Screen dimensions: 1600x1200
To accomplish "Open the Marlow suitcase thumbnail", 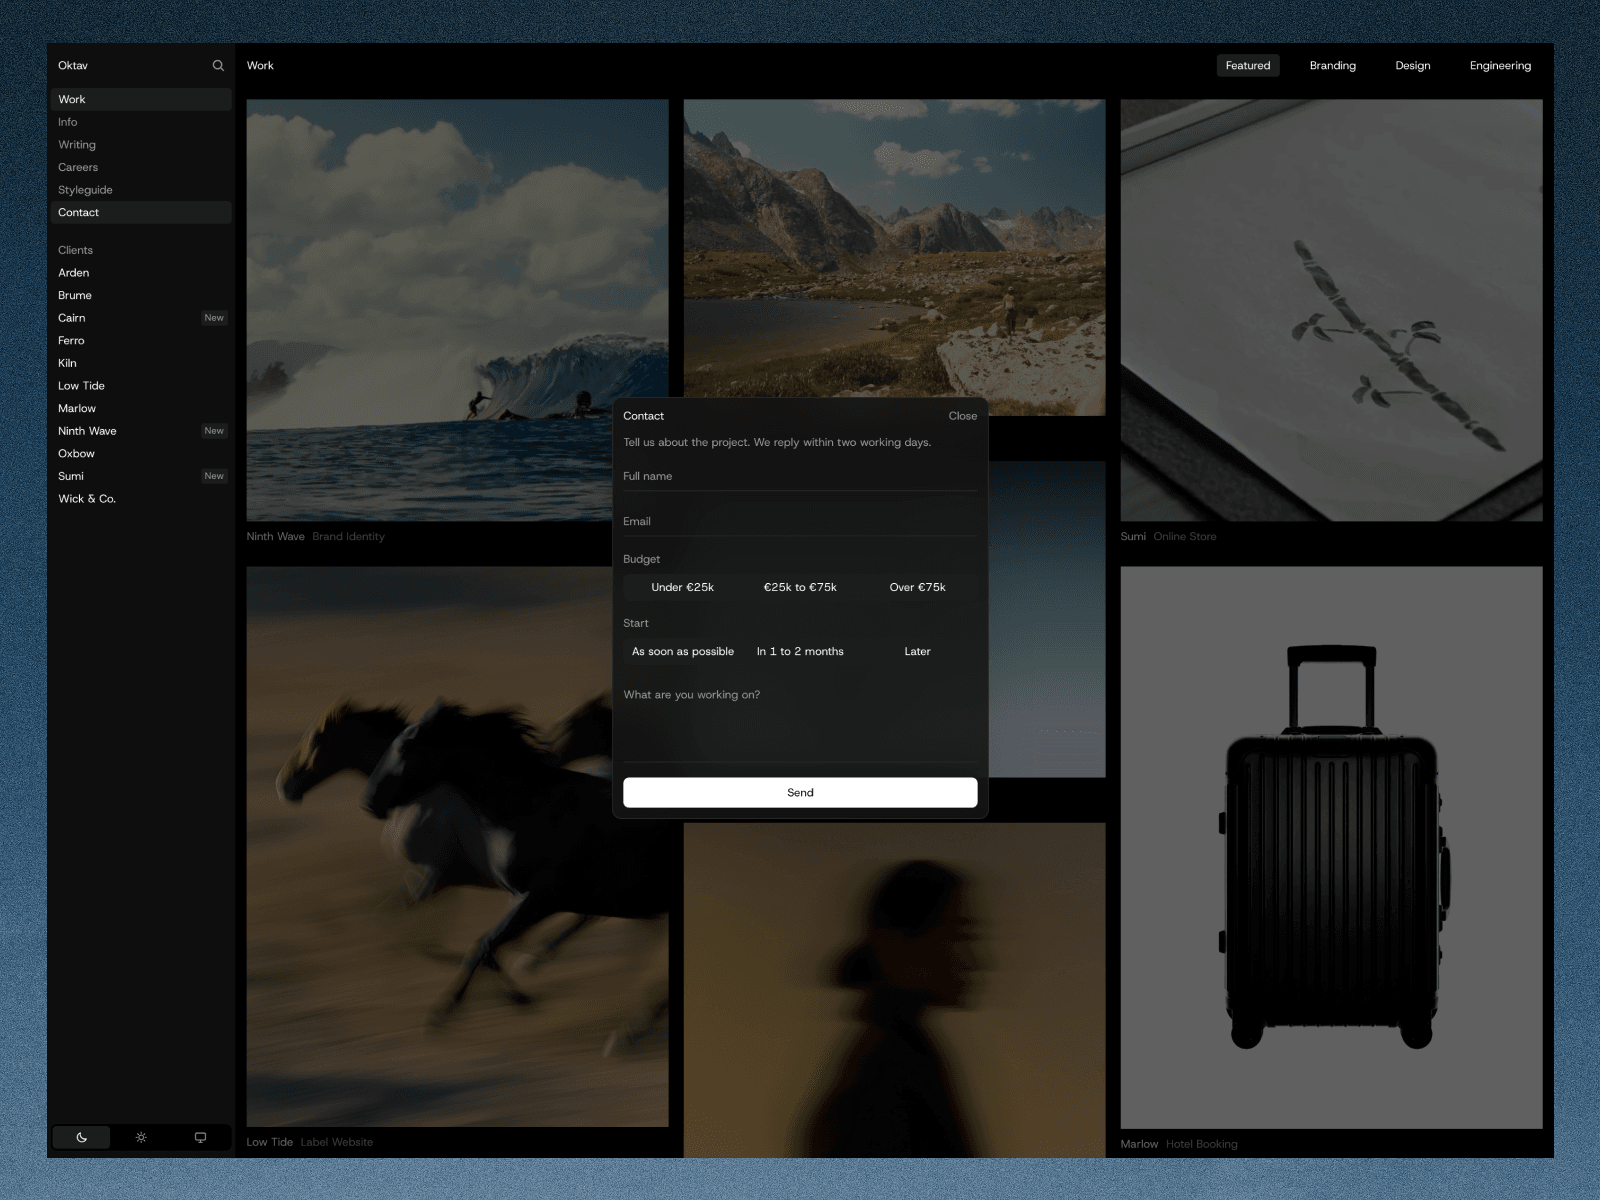I will [x=1331, y=847].
